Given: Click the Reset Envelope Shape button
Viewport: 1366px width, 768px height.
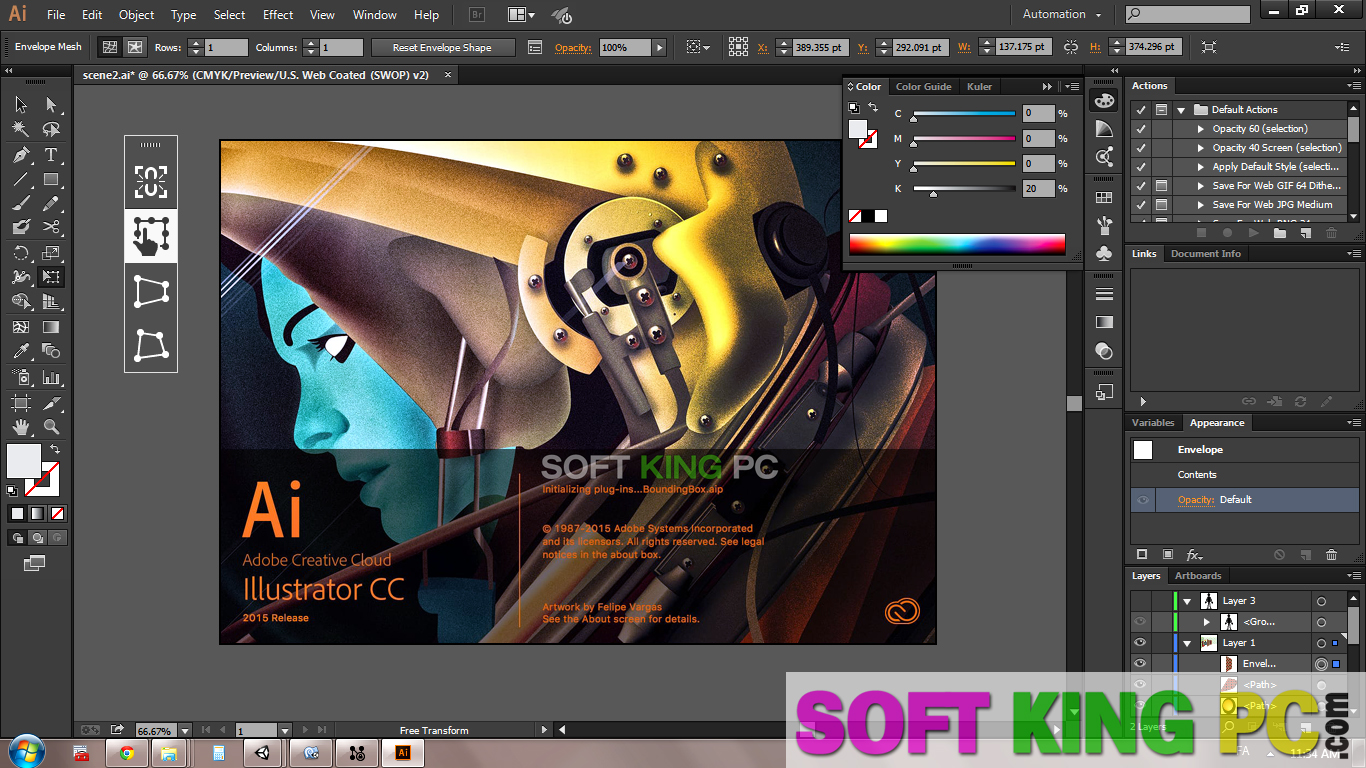Looking at the screenshot, I should pos(443,48).
